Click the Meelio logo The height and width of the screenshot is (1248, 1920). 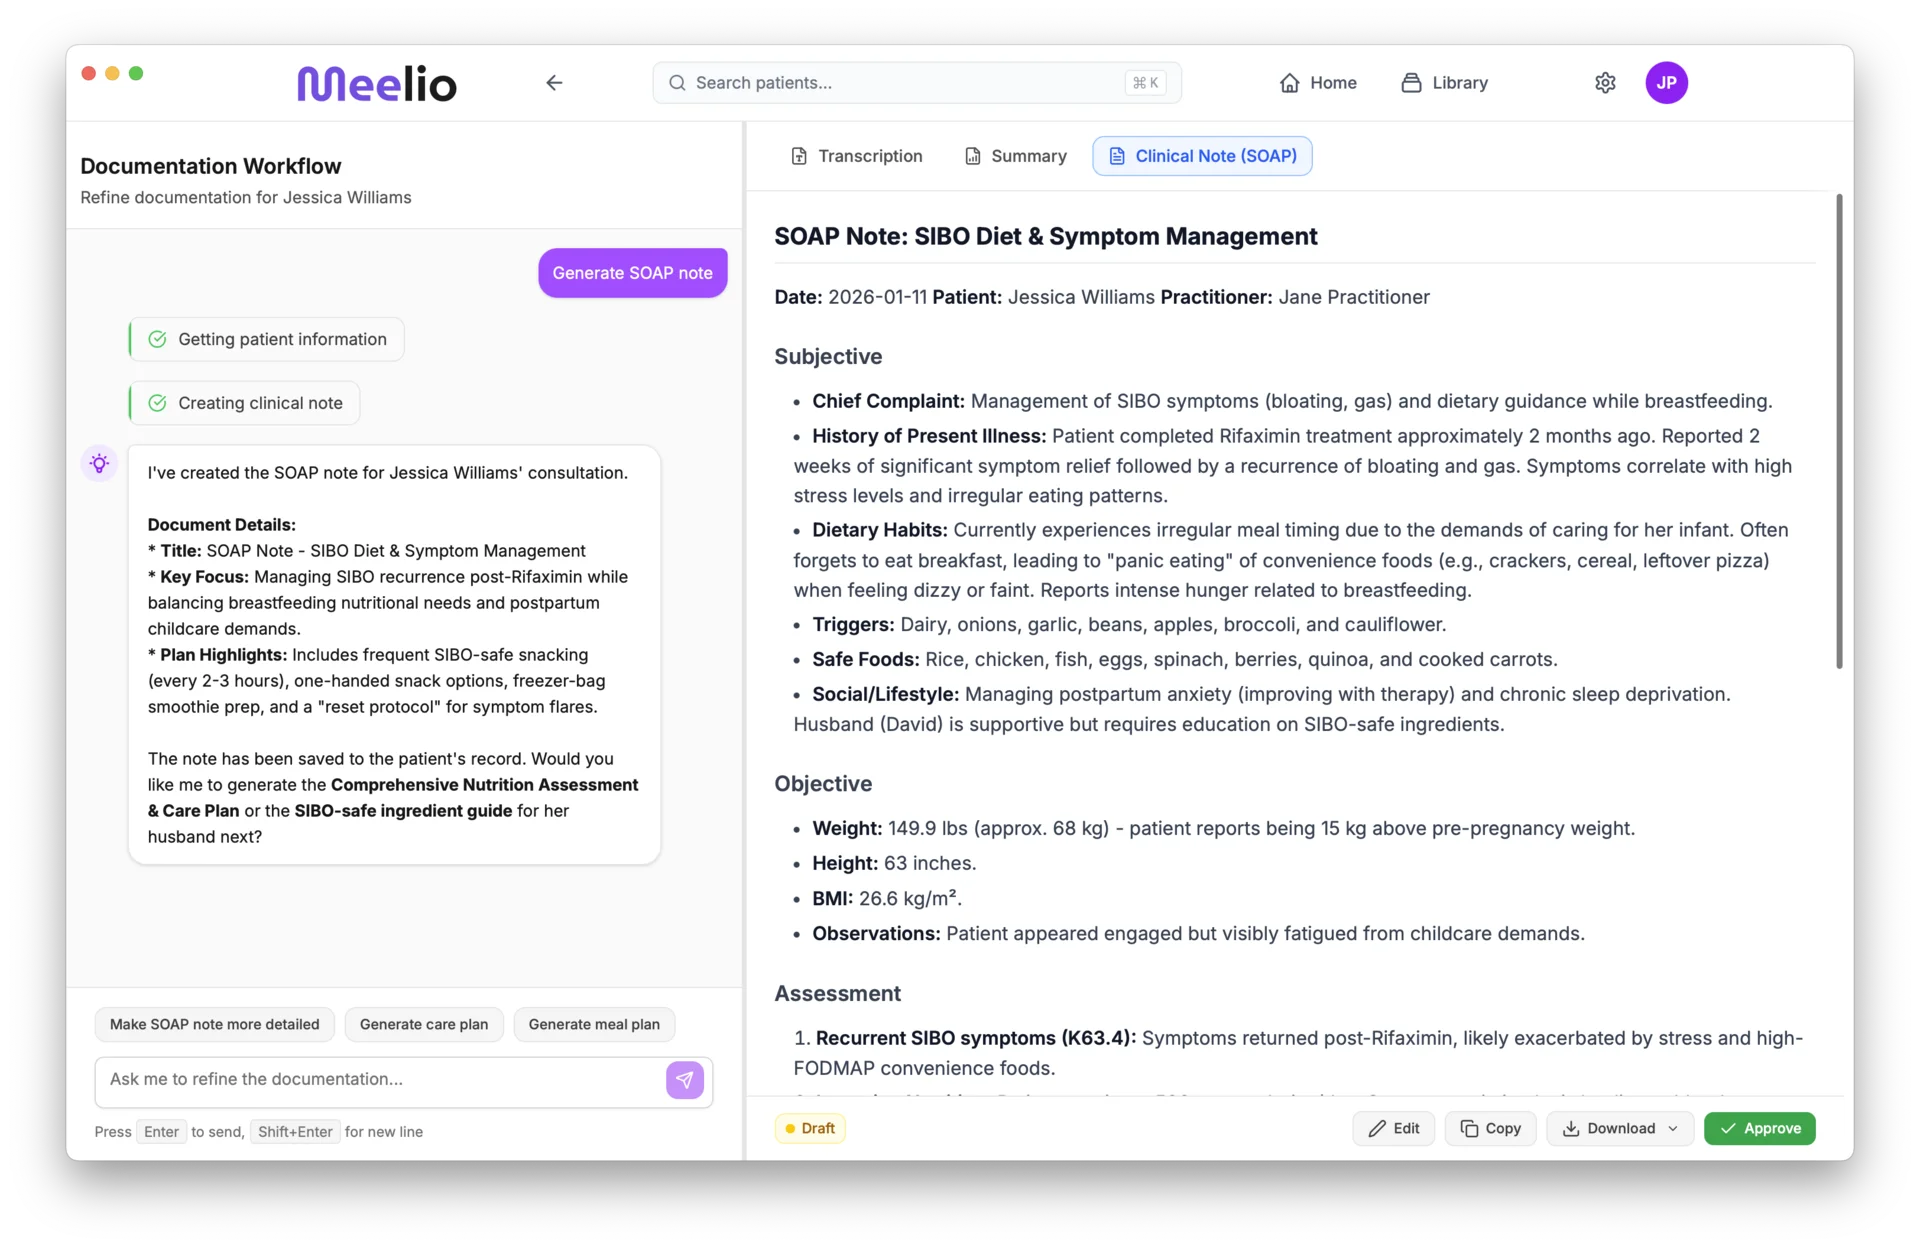[x=377, y=84]
